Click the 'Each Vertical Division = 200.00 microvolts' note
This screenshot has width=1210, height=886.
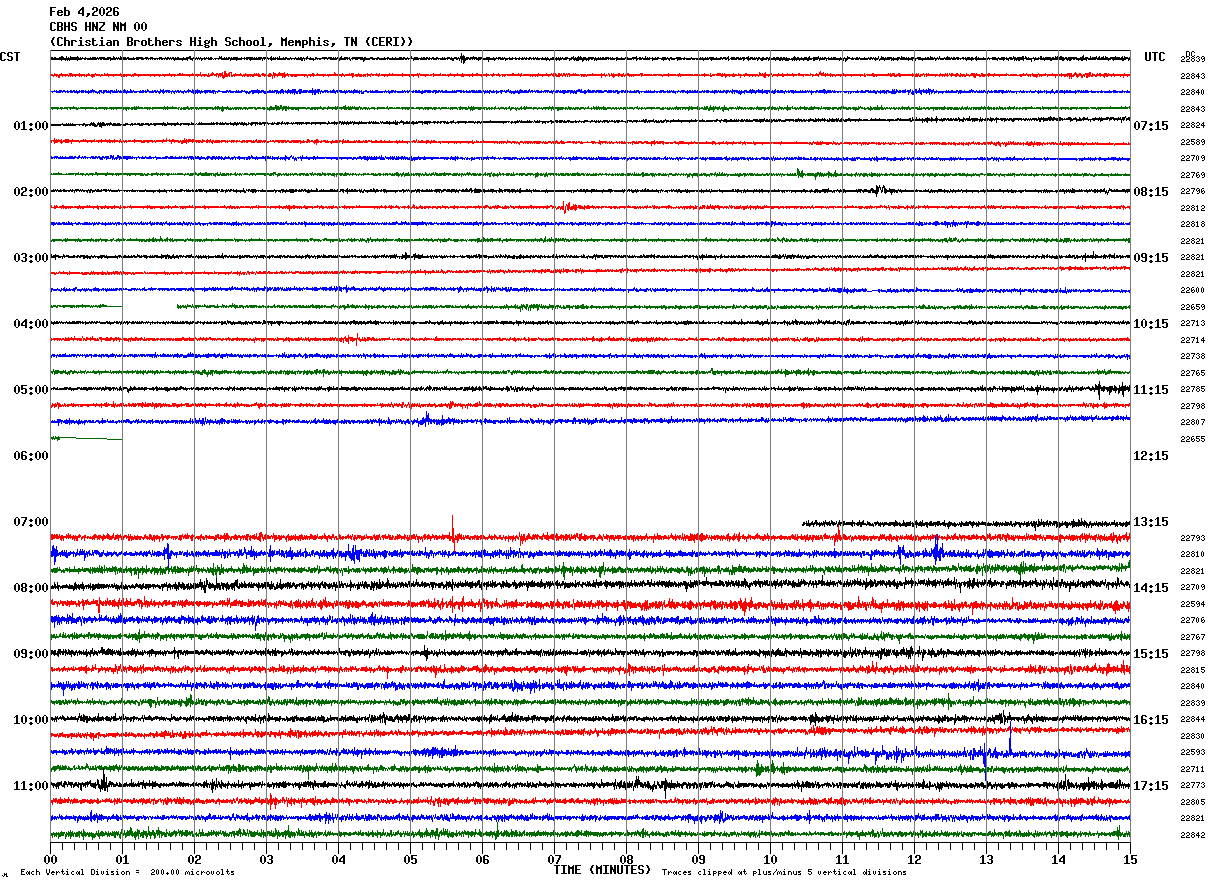pos(128,873)
